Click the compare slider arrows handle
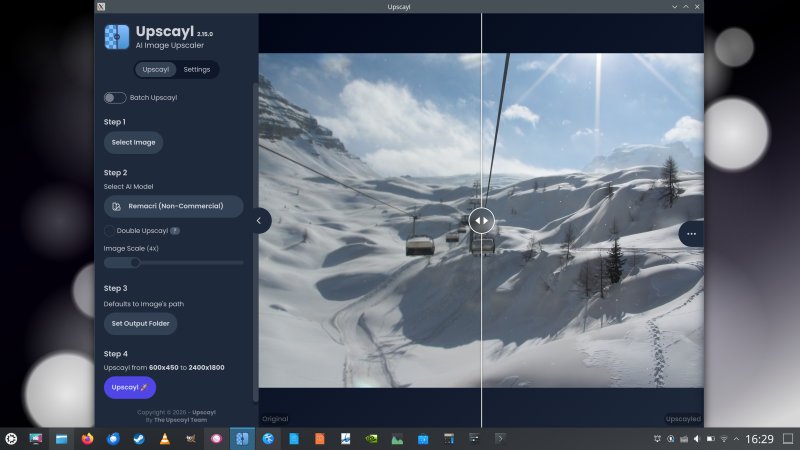Viewport: 800px width, 450px height. click(481, 220)
